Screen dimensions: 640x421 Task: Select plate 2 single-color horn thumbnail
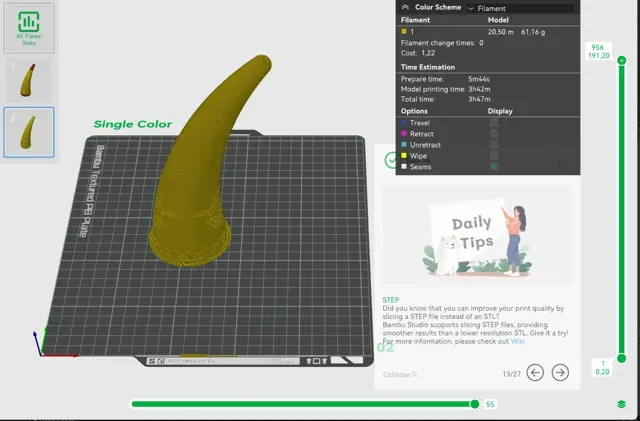pos(29,132)
